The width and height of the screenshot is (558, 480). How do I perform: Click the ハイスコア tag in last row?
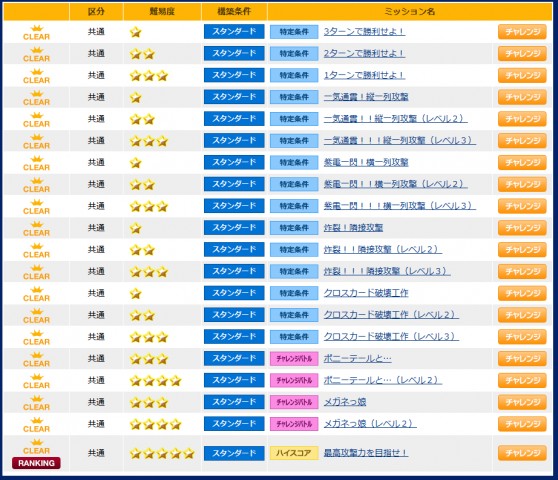(x=294, y=453)
